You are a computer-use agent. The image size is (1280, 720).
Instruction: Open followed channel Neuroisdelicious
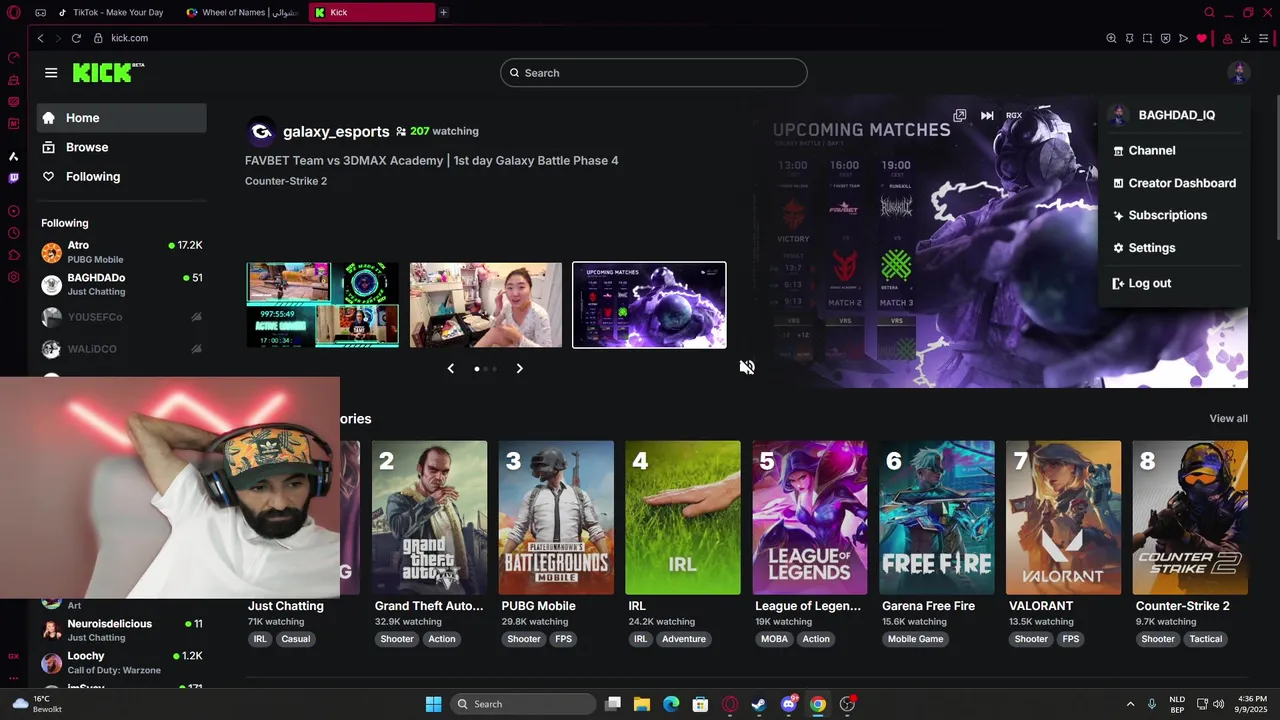[122, 630]
